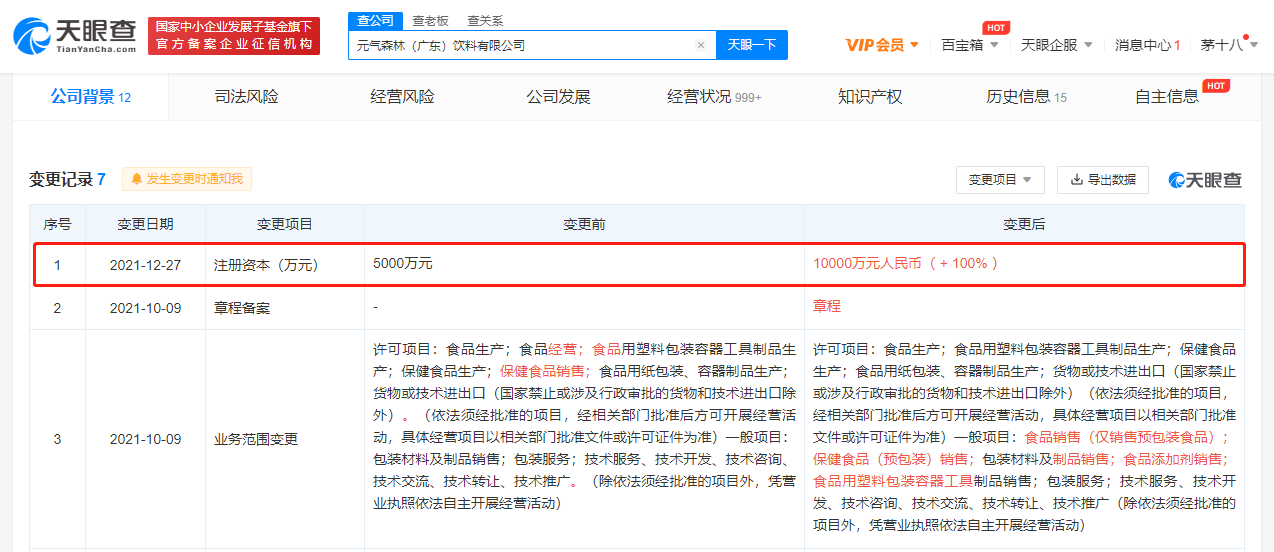The height and width of the screenshot is (552, 1274).
Task: Switch to the 历史信息 tab
Action: 1026,97
